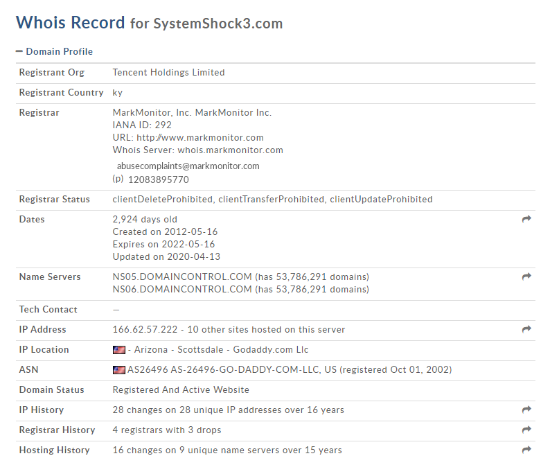This screenshot has width=550, height=465.
Task: Click NS06.DOMAINCONTROL.COM name server
Action: click(x=182, y=289)
